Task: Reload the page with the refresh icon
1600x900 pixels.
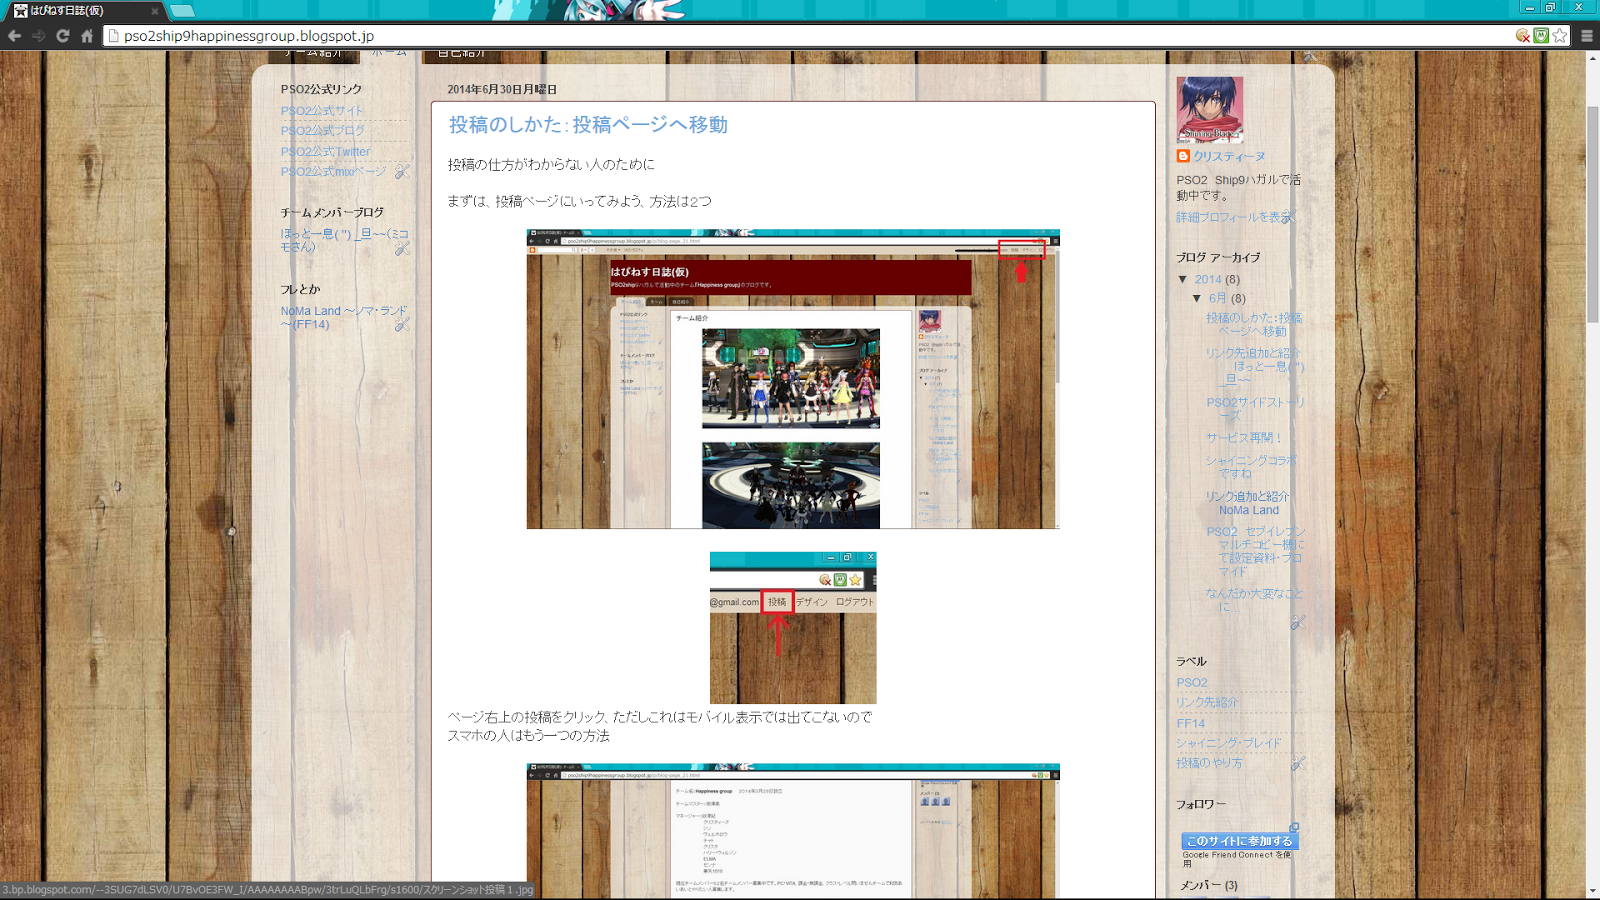Action: click(63, 36)
